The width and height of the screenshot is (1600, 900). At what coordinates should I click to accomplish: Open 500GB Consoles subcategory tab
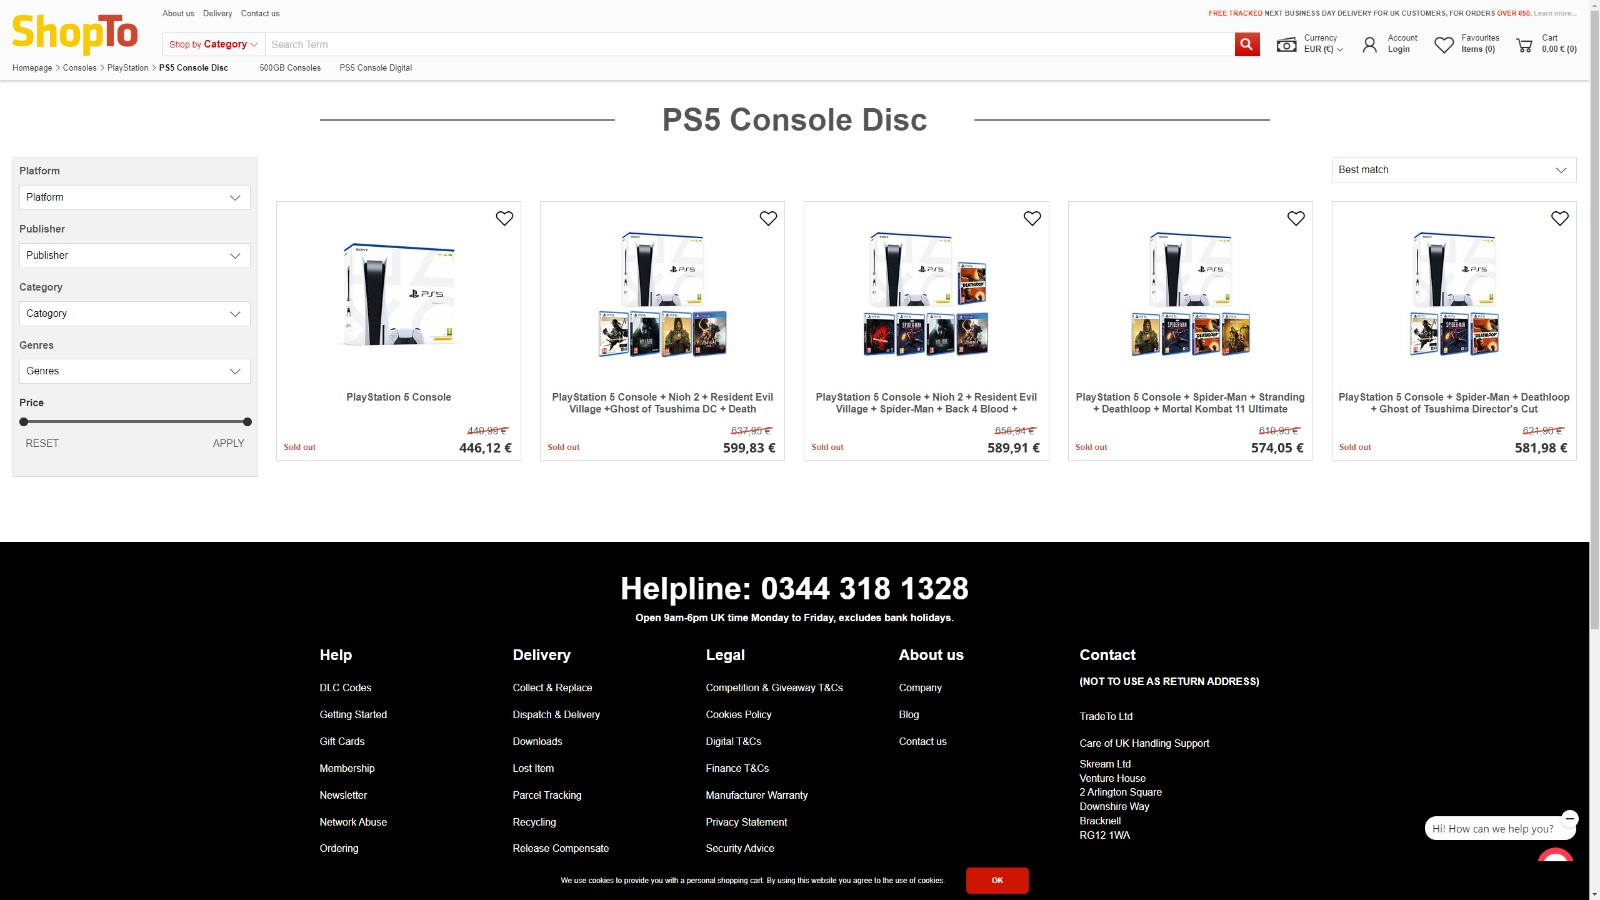[x=290, y=68]
